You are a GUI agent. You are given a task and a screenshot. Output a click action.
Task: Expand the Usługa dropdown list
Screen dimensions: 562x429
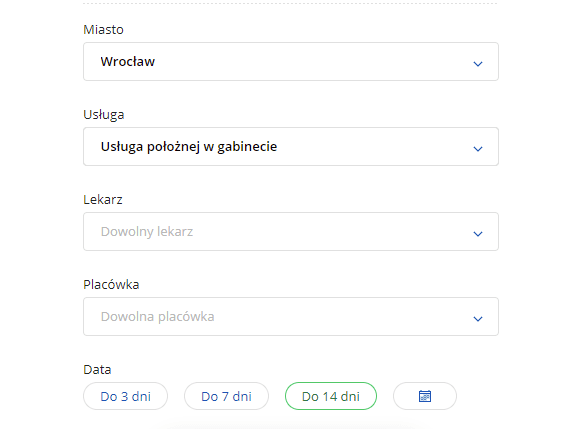(x=291, y=147)
